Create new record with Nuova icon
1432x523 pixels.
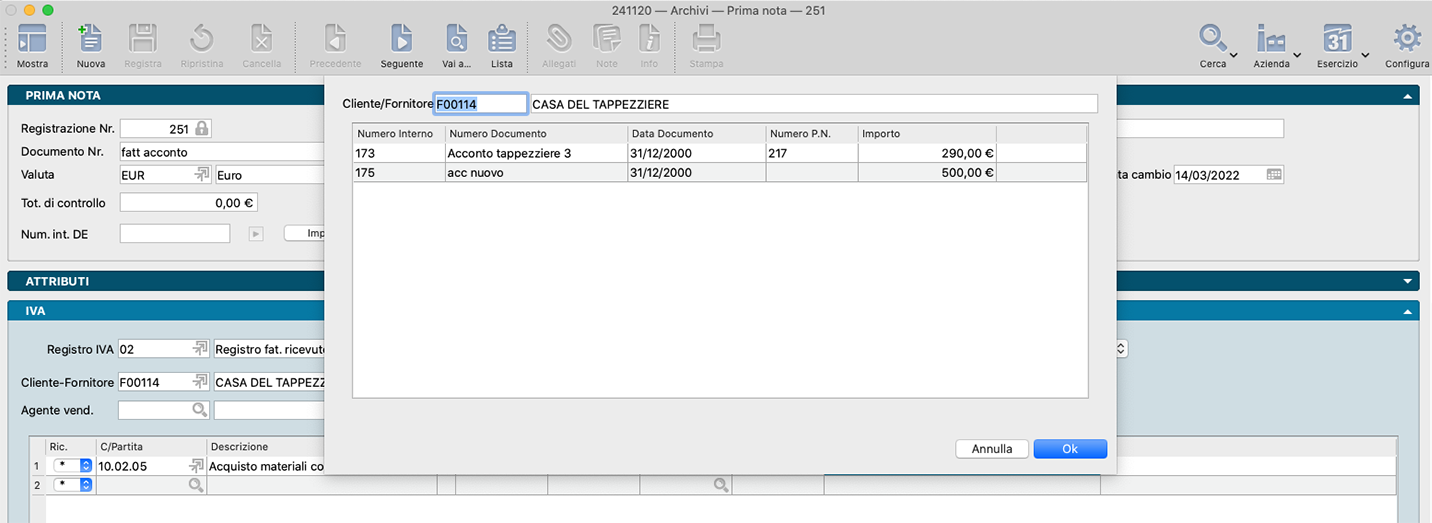point(91,41)
